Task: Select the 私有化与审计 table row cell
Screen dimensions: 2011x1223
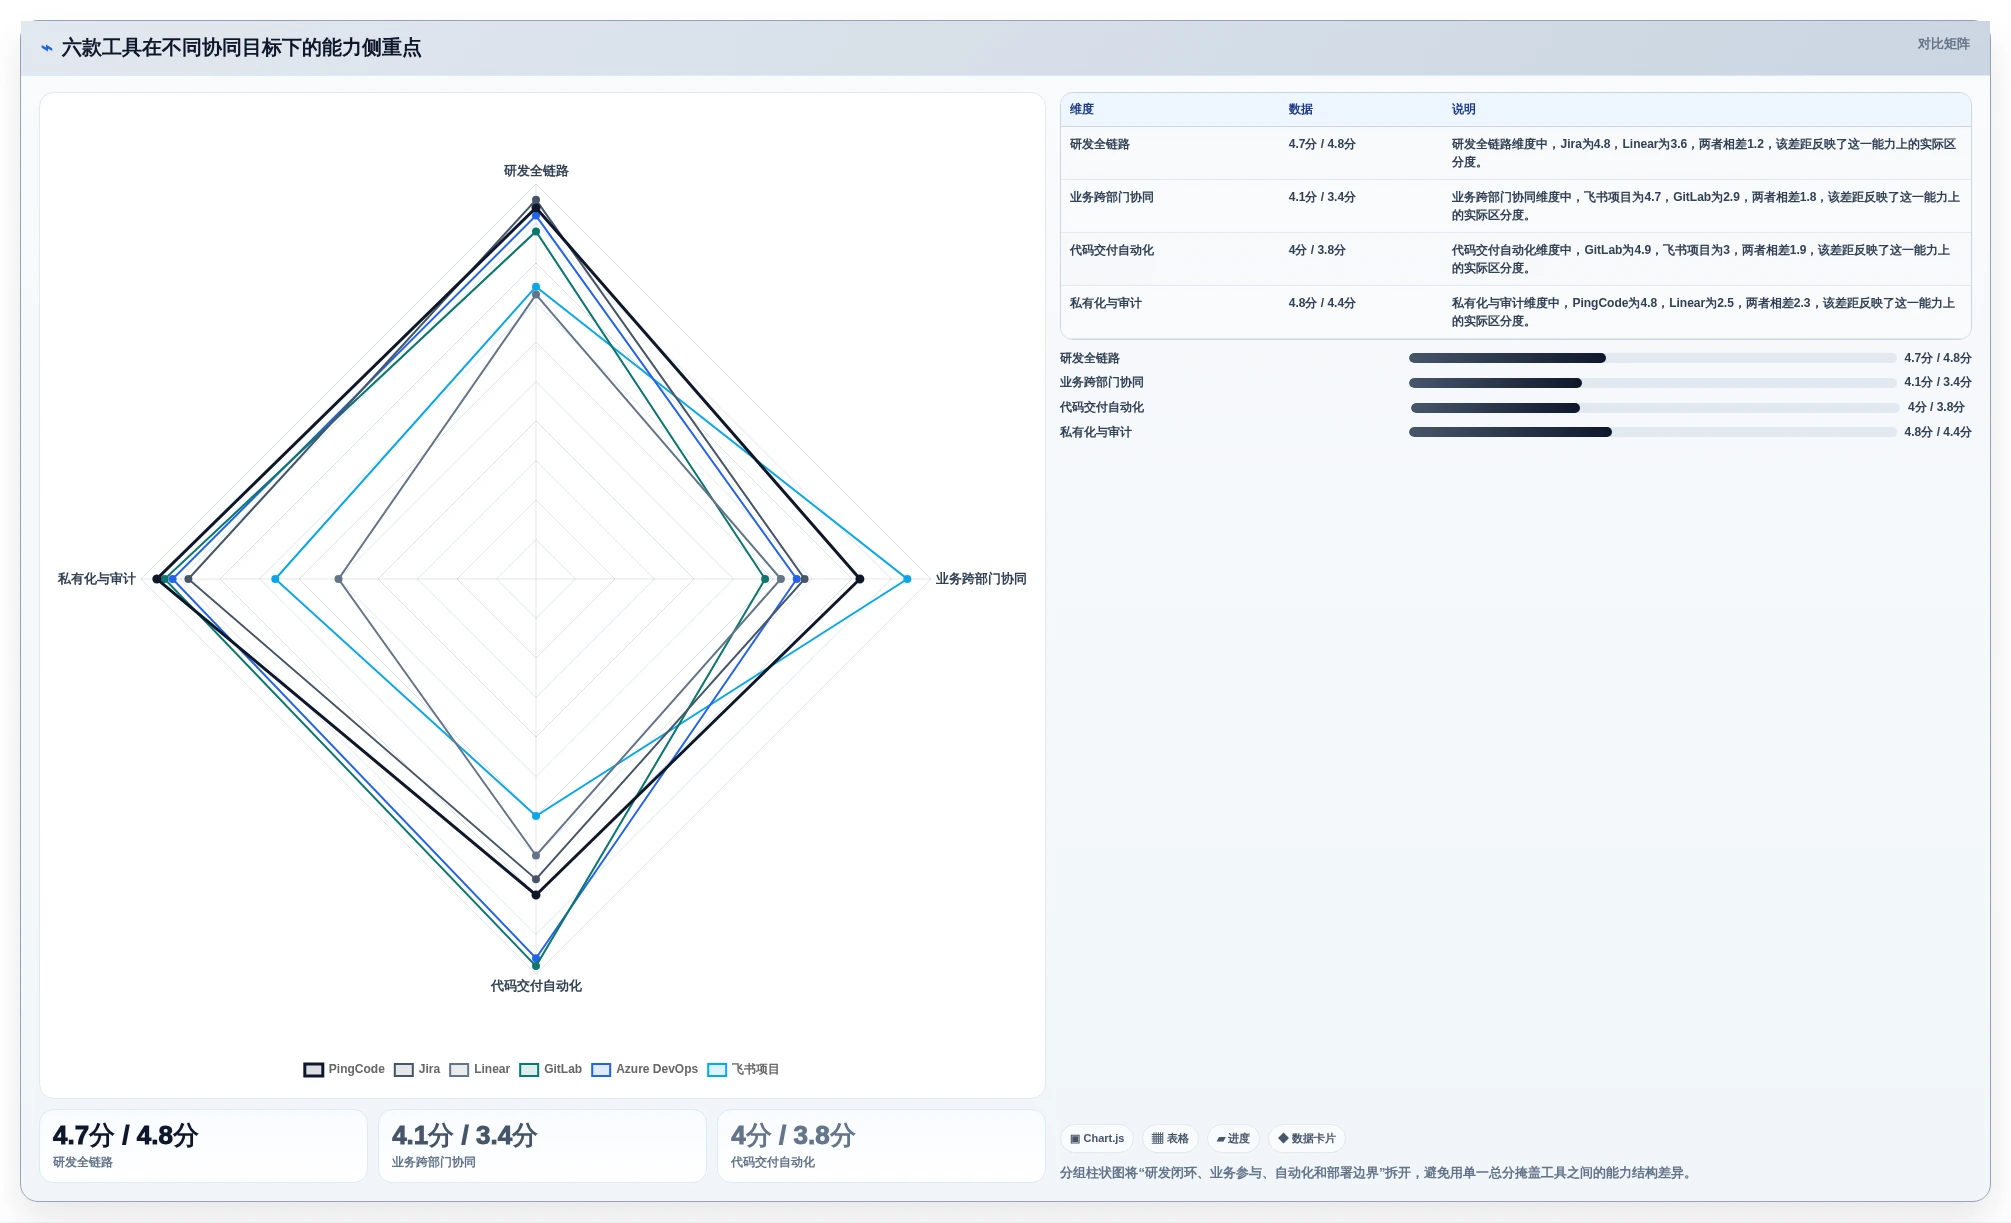Action: [x=1106, y=303]
